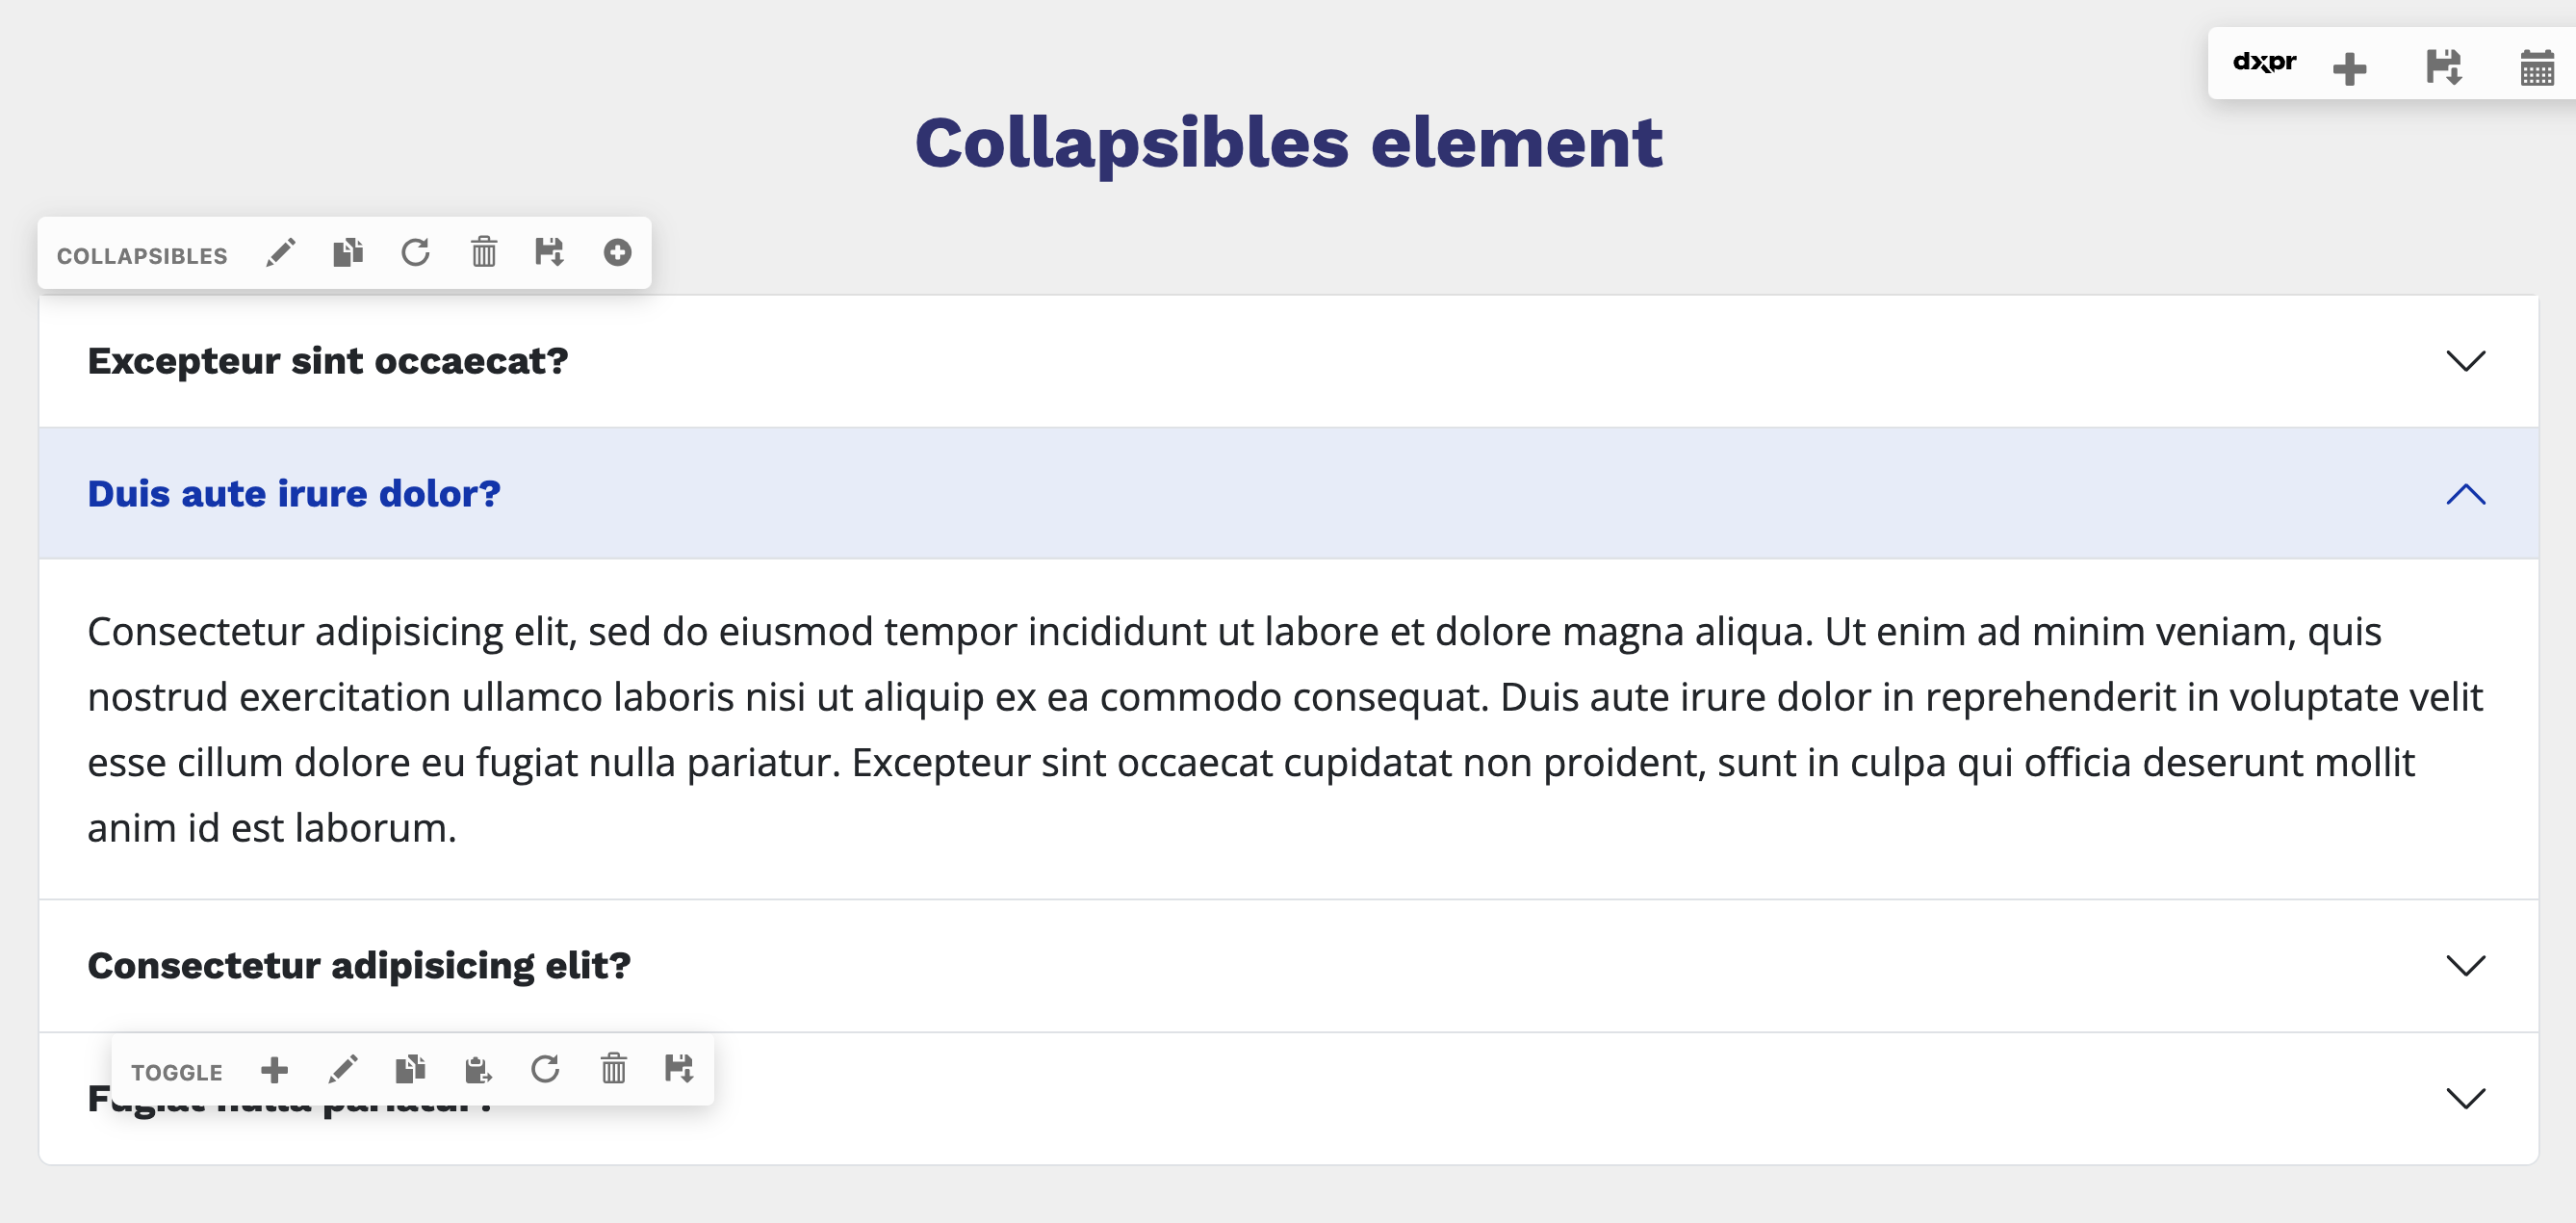The image size is (2576, 1223).
Task: Click the chevron beside Consectetur adipisicing elit
Action: (x=2466, y=966)
